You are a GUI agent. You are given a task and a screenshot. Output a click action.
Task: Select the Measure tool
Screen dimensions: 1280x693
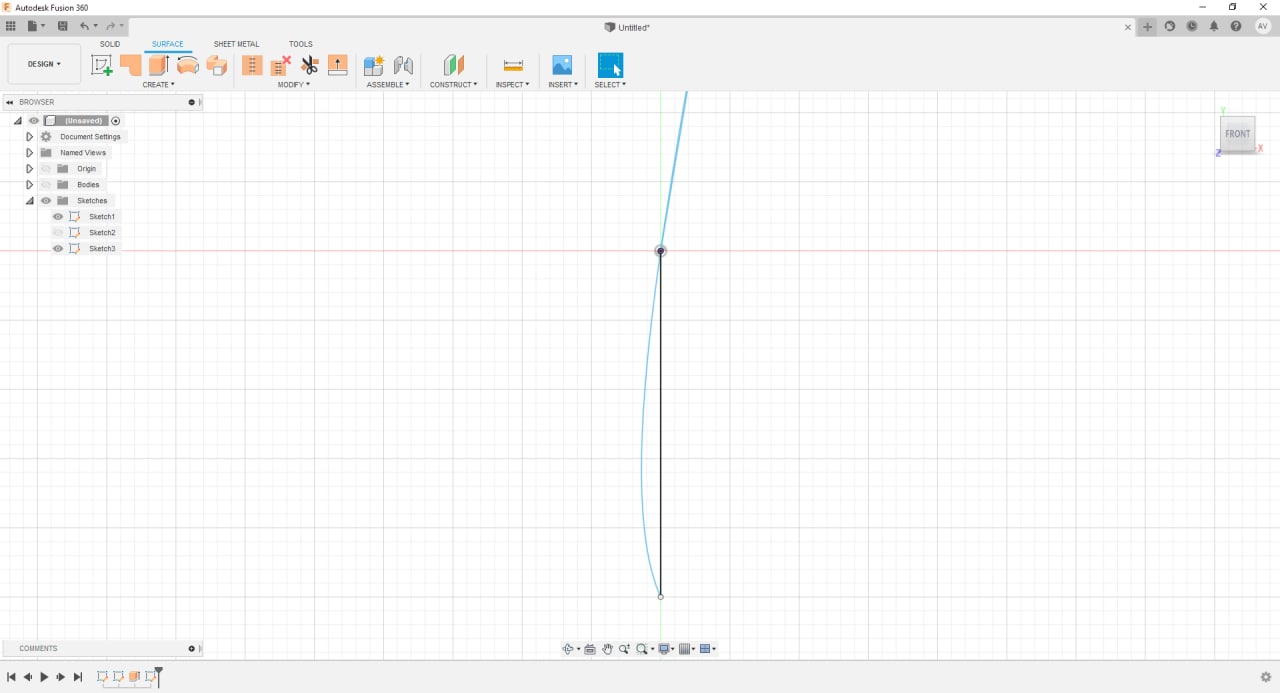pos(513,65)
